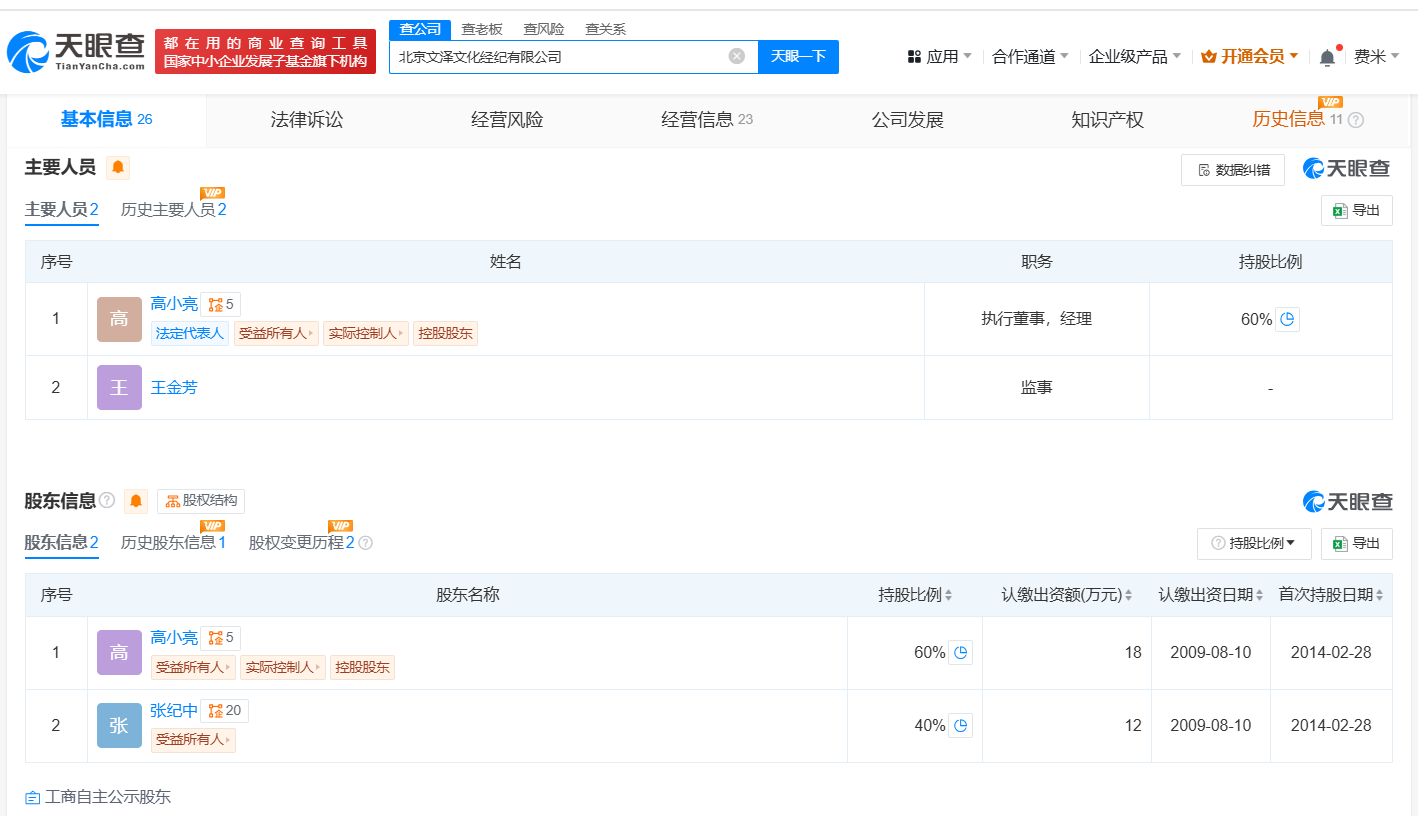Select 查关系 search mode tab
This screenshot has width=1418, height=816.
(606, 30)
